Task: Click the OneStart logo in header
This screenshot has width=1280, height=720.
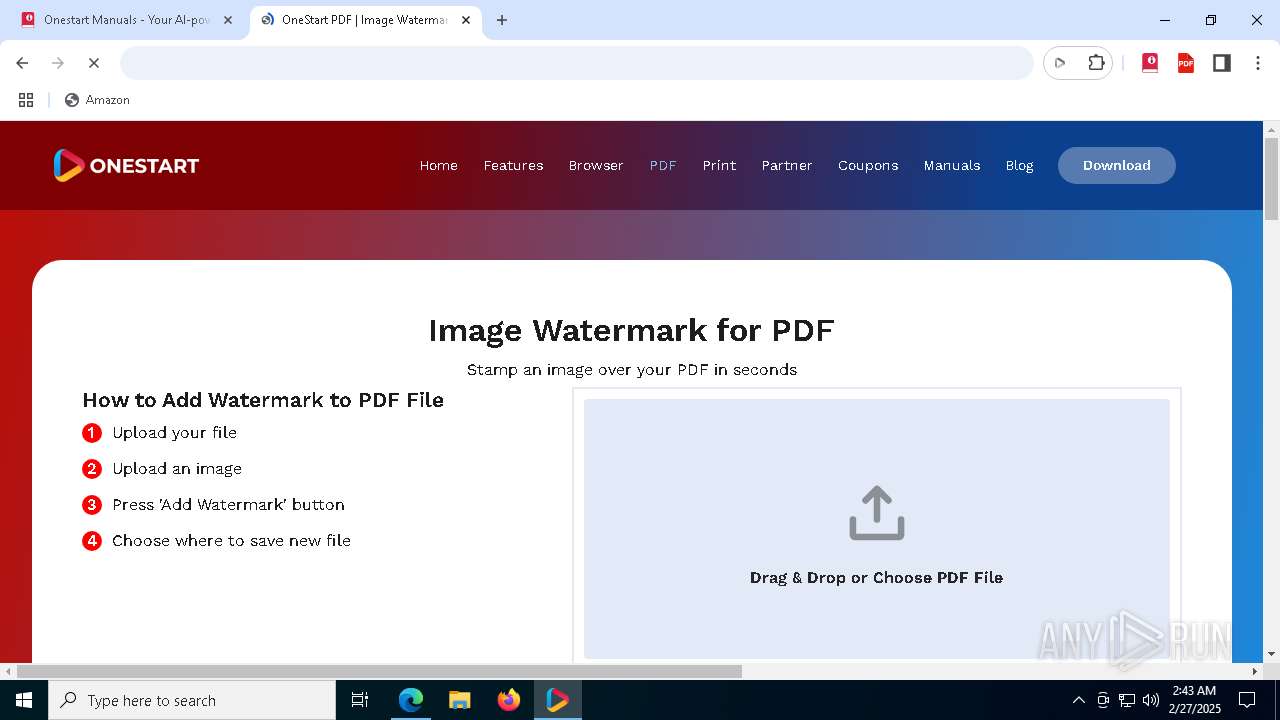Action: click(126, 165)
